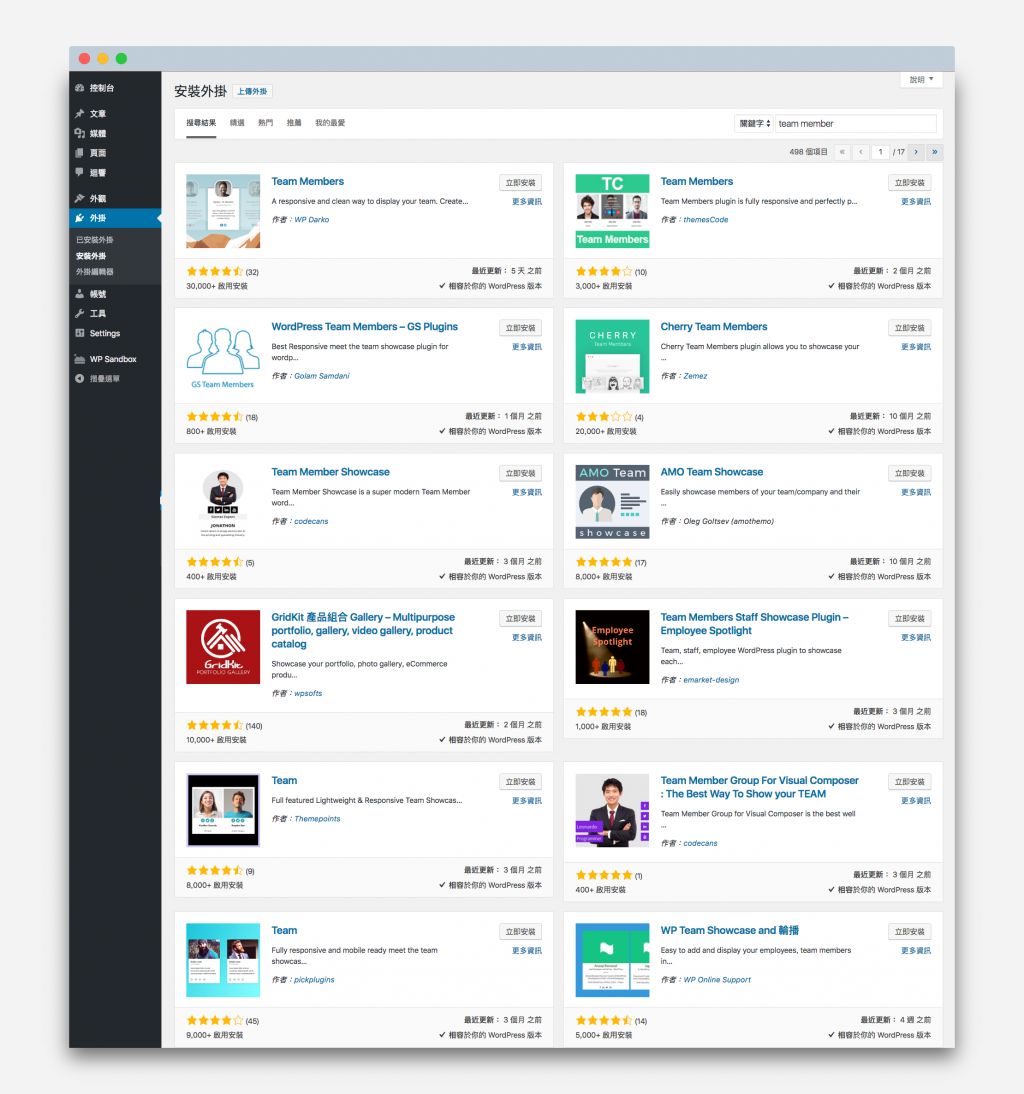Install WP Team Showcase and 輪播

910,931
